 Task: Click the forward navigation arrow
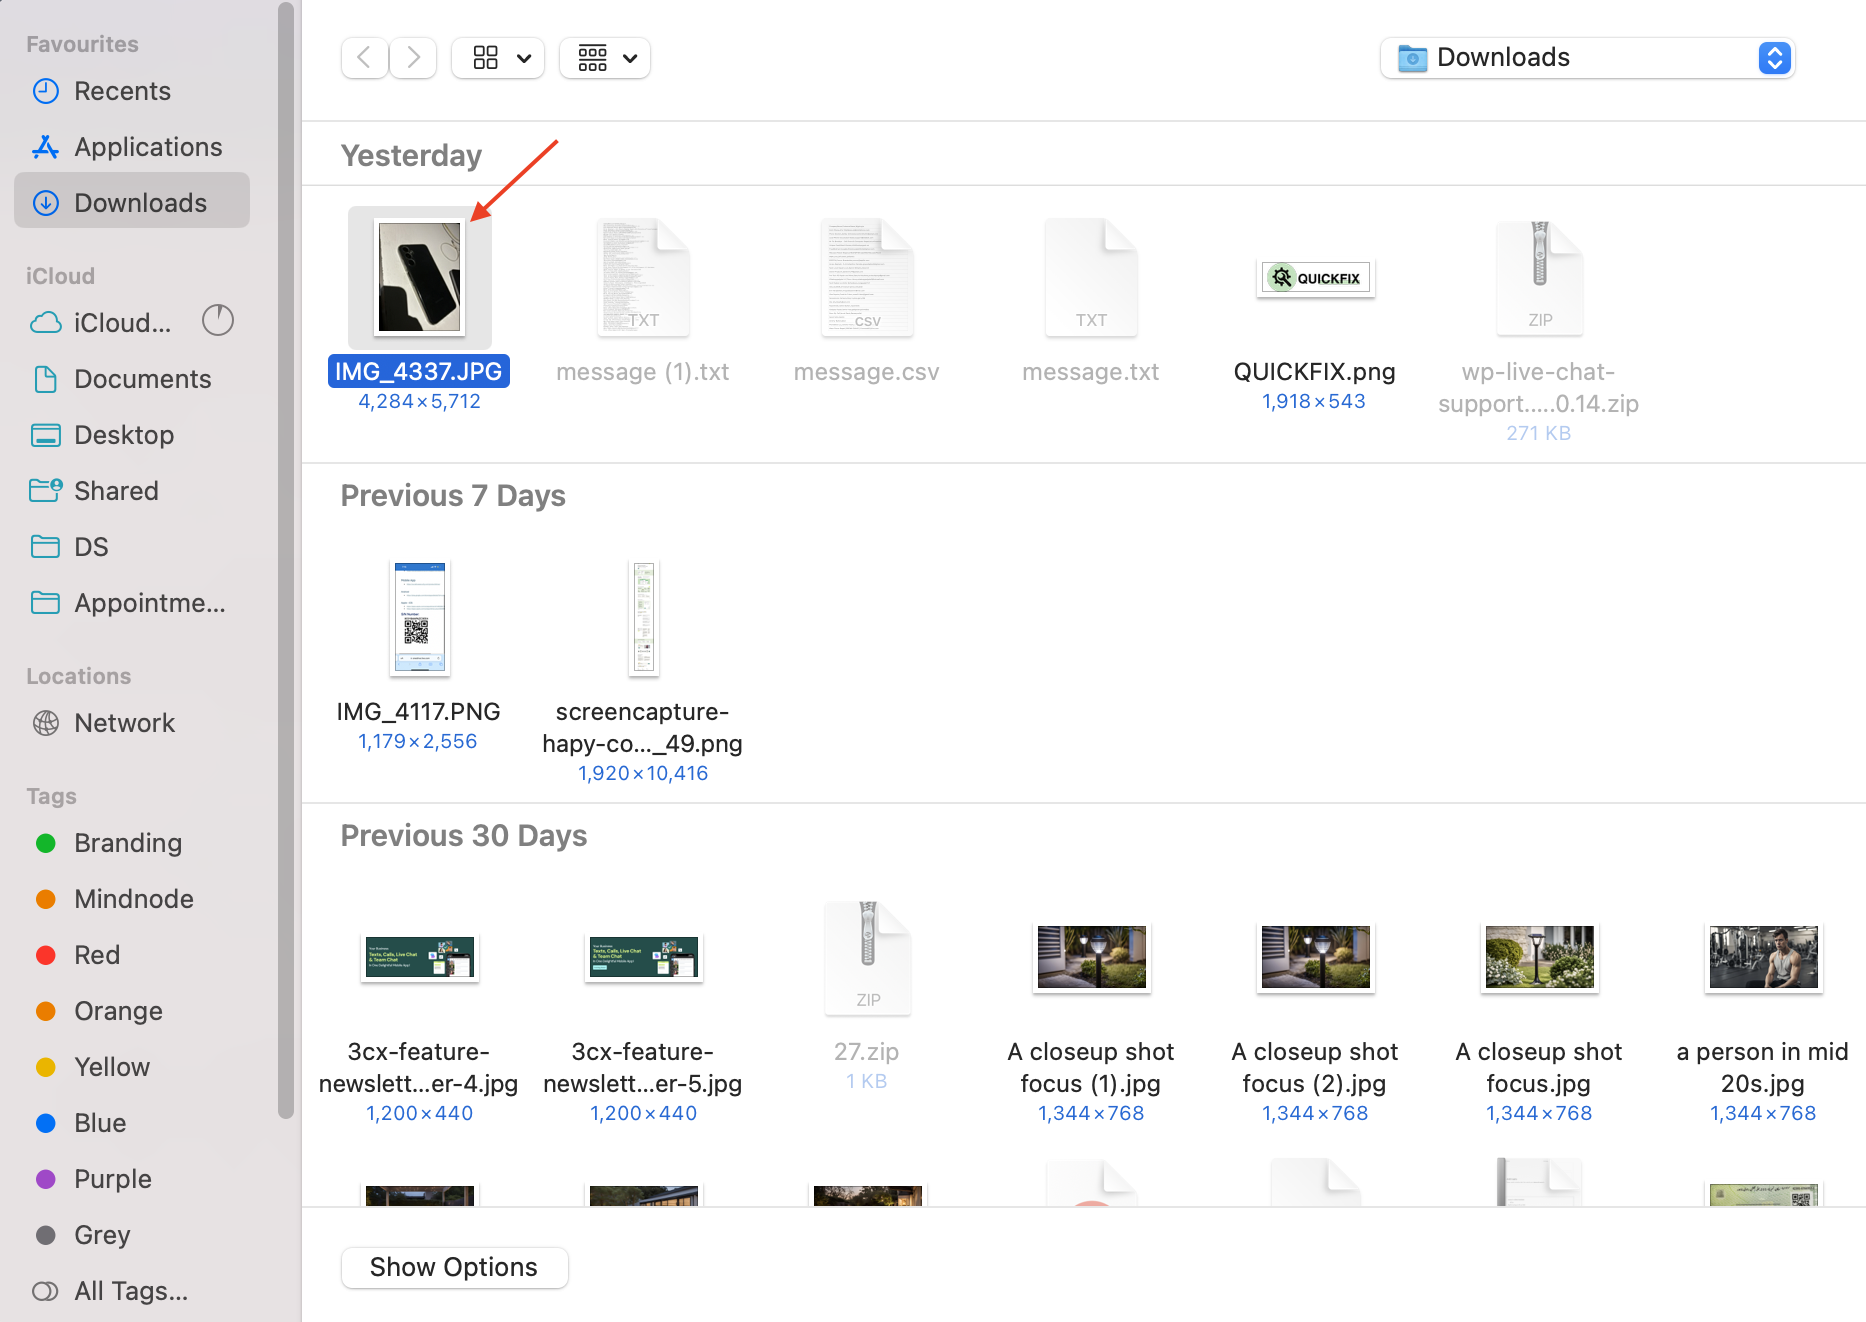point(413,58)
